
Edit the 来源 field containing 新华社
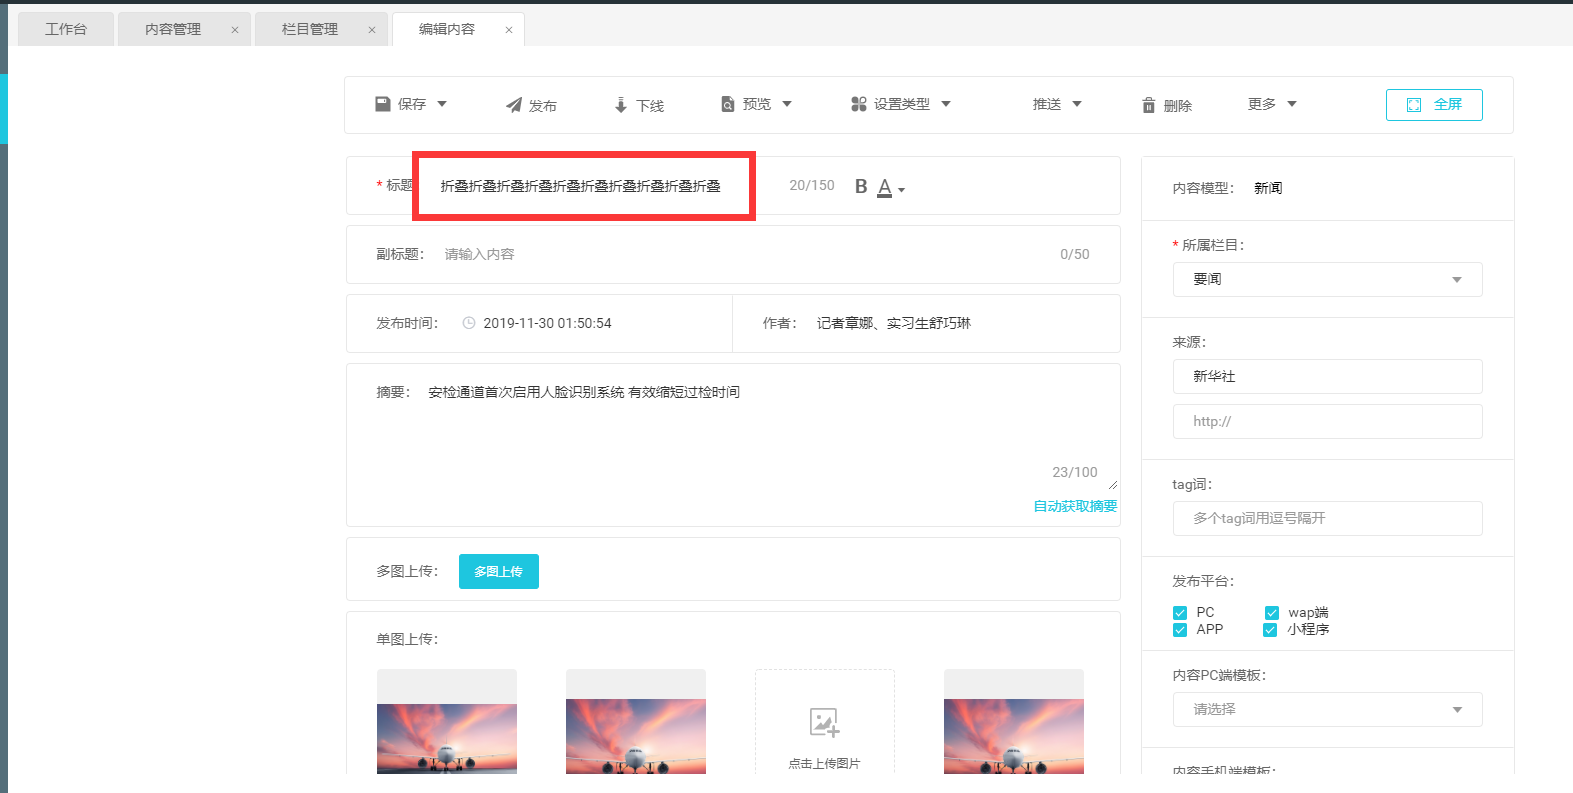coord(1327,376)
